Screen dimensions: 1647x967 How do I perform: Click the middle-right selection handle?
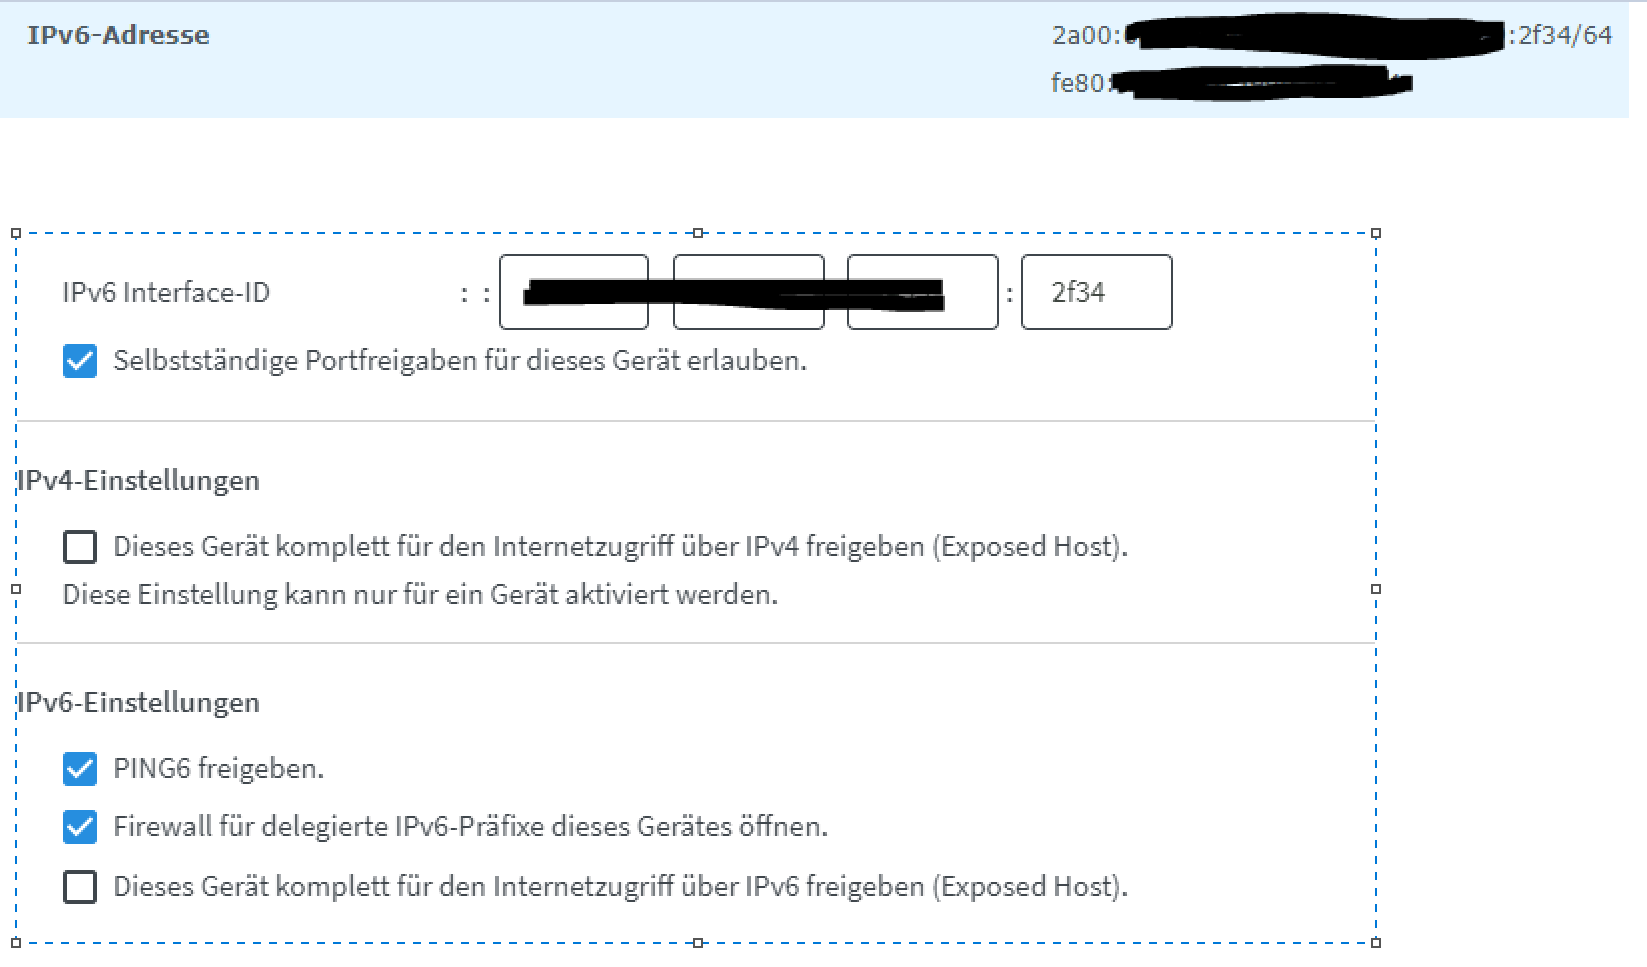click(x=1376, y=589)
